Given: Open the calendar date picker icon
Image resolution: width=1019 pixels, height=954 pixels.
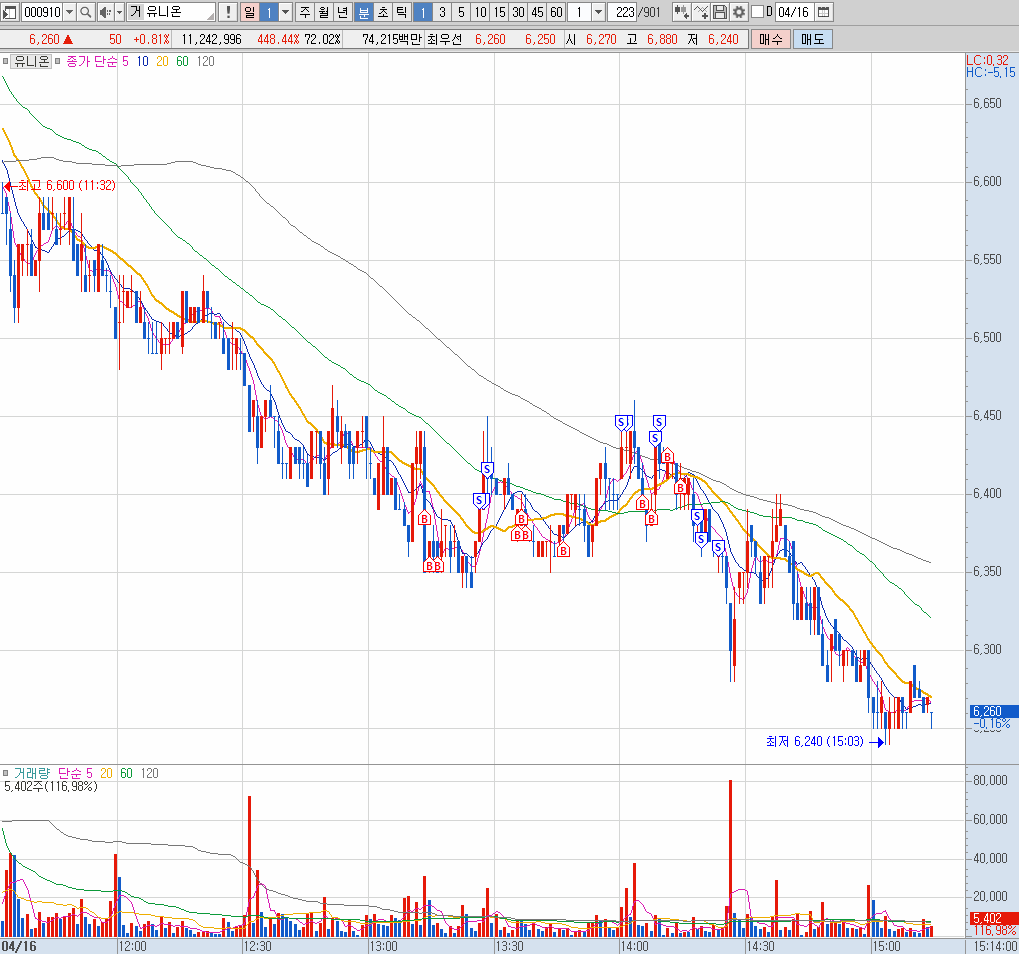Looking at the screenshot, I should tap(823, 12).
